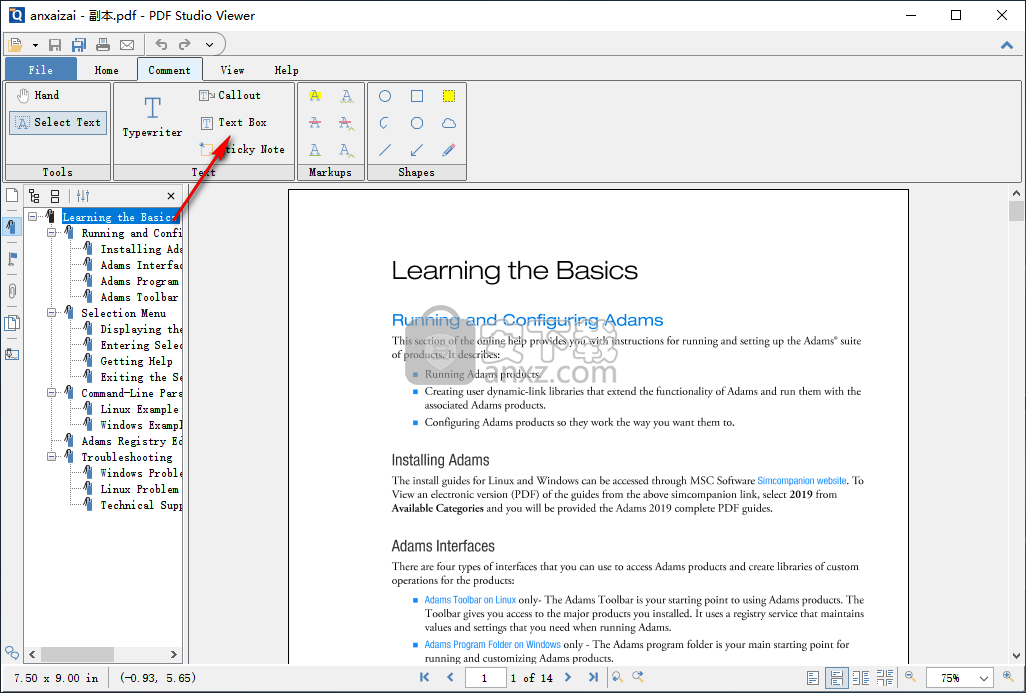Undo the last action

click(x=161, y=44)
